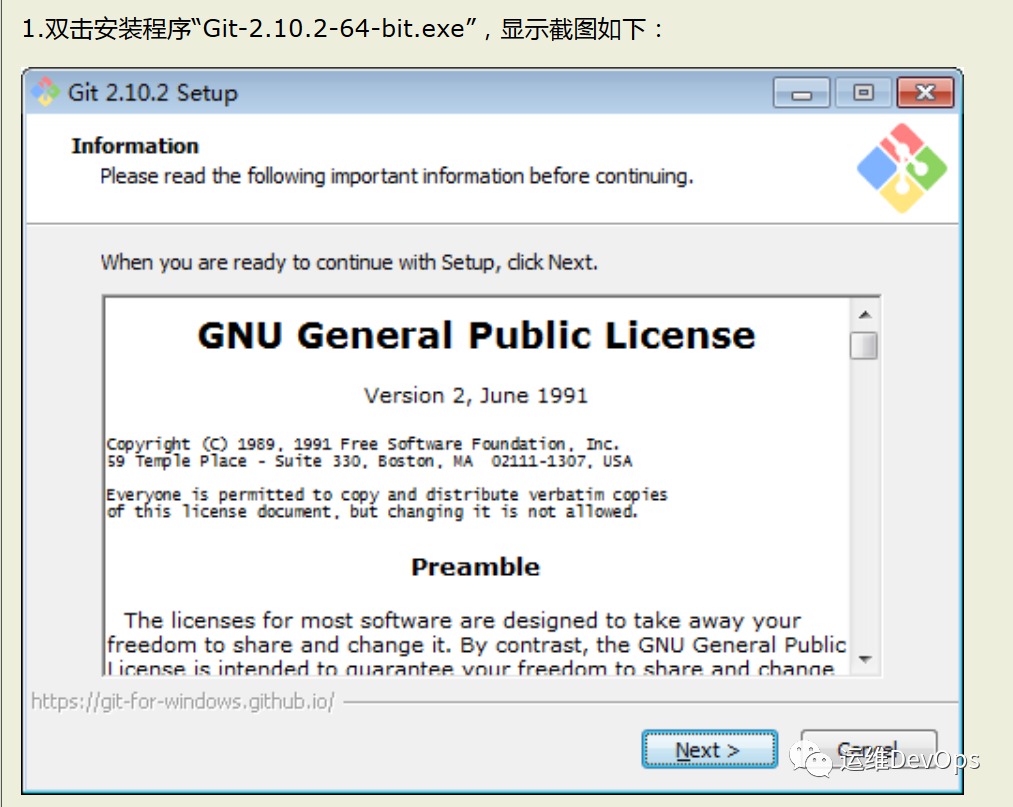
Task: Click "When you are ready to continue" text
Action: coord(350,262)
